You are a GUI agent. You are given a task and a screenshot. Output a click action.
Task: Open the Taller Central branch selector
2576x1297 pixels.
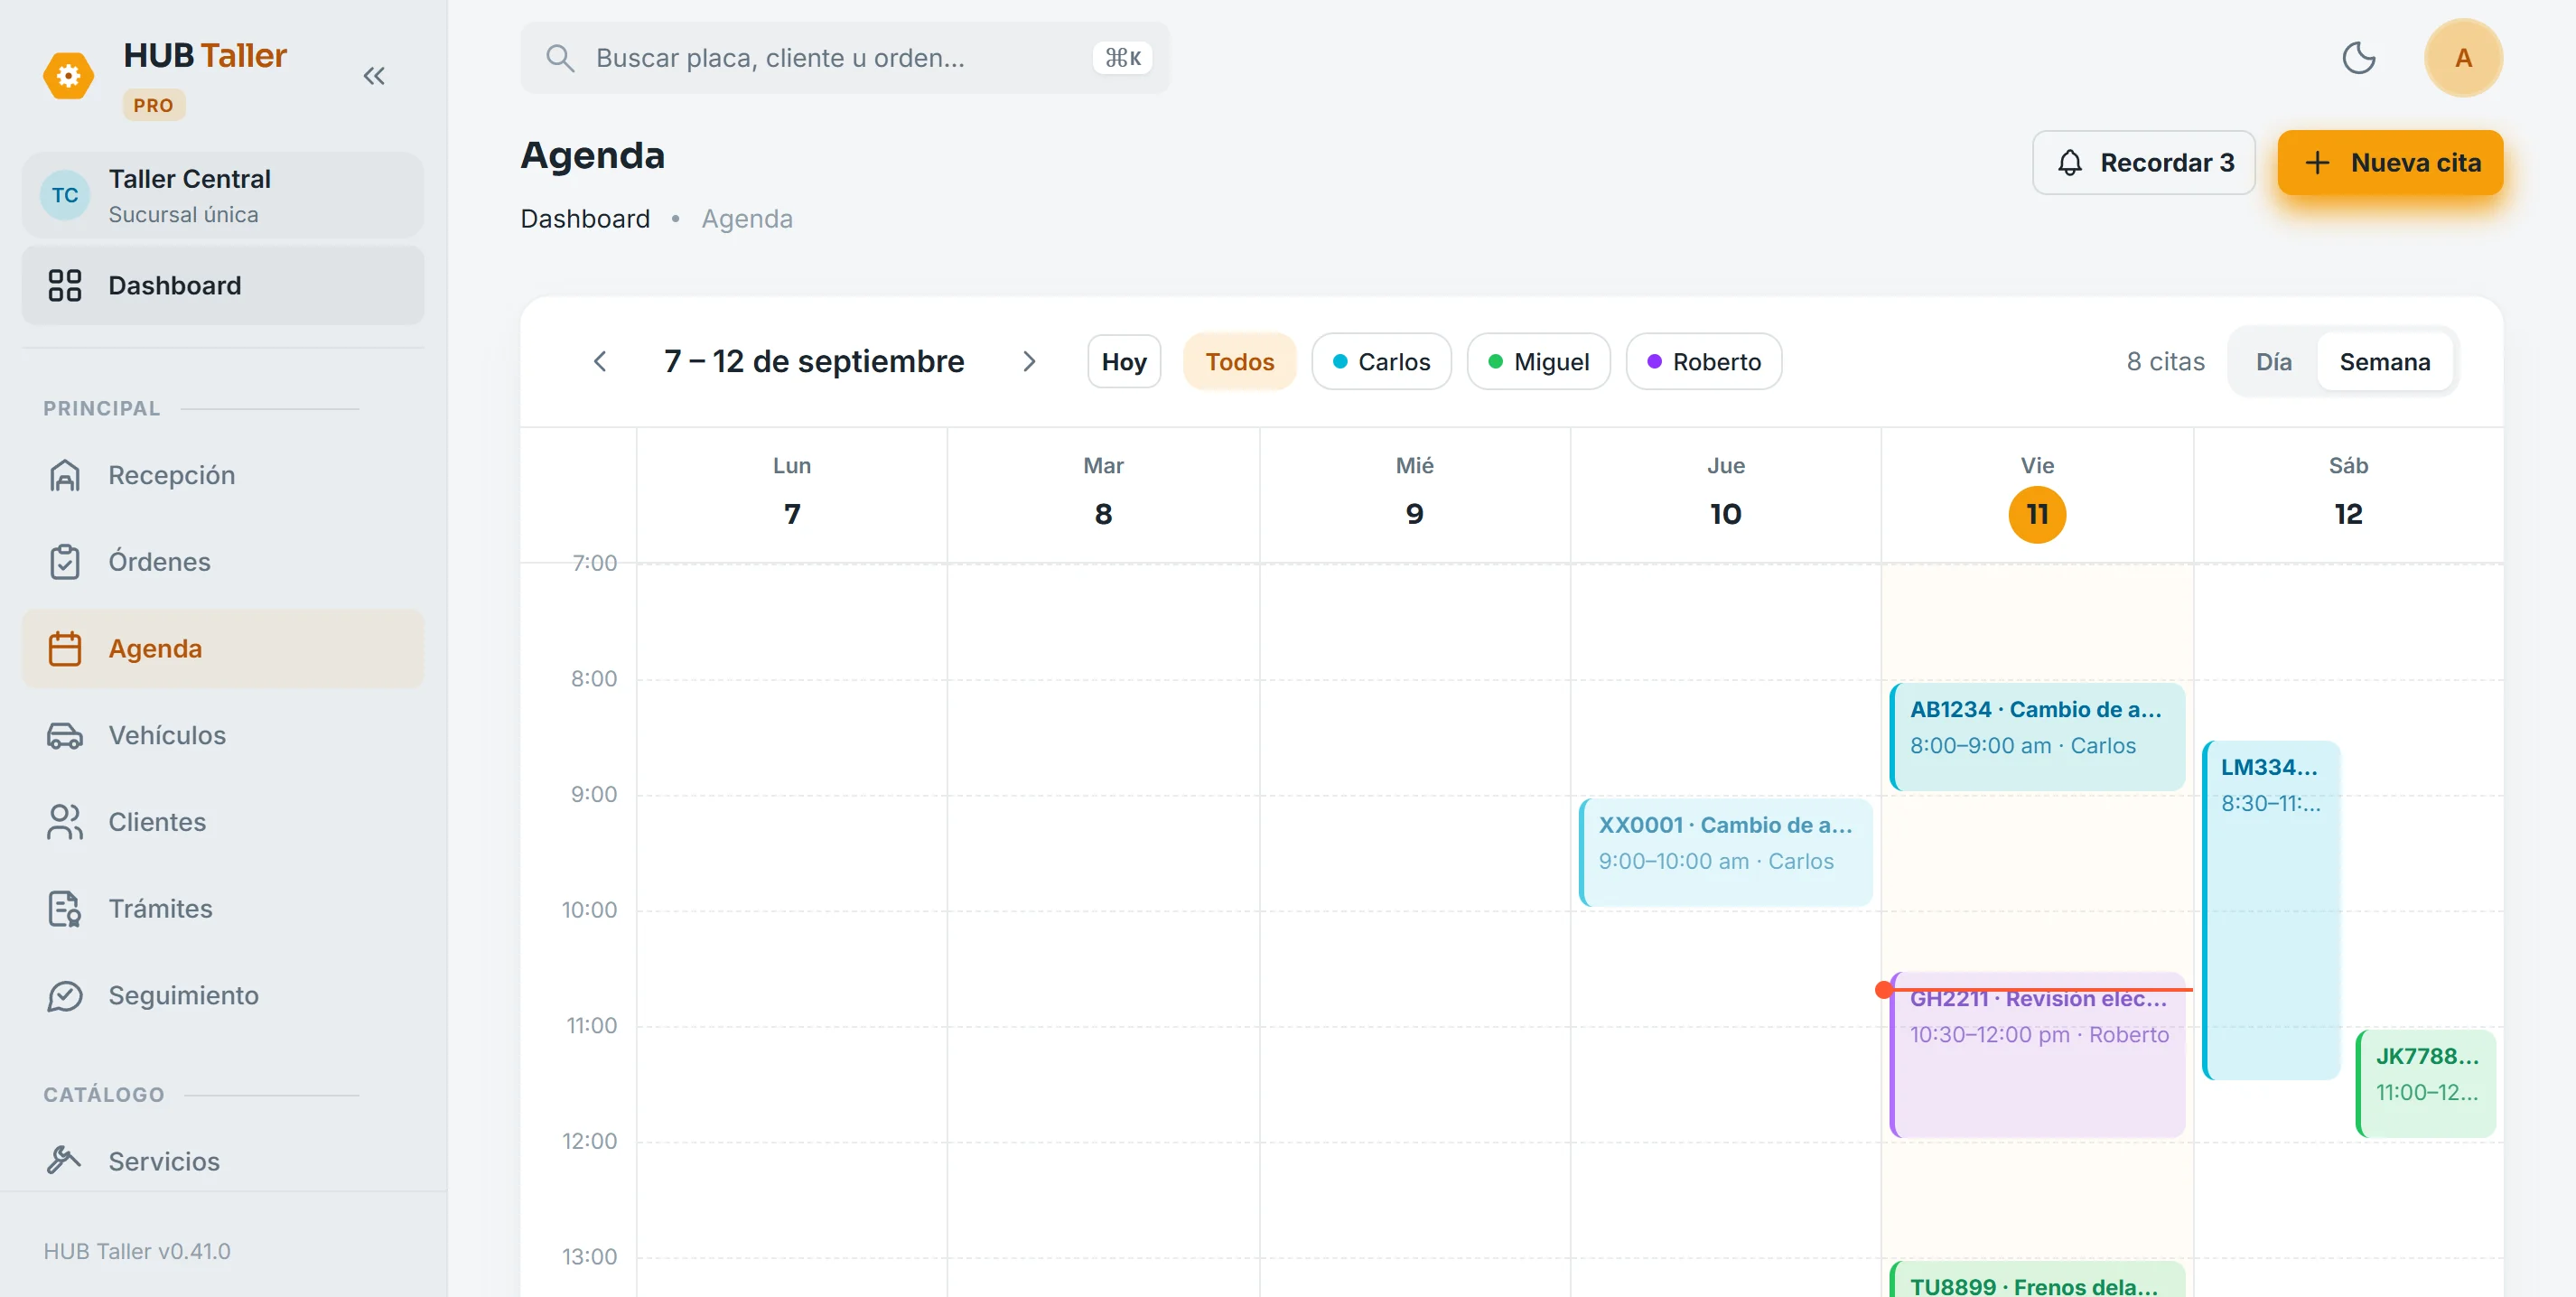(223, 195)
